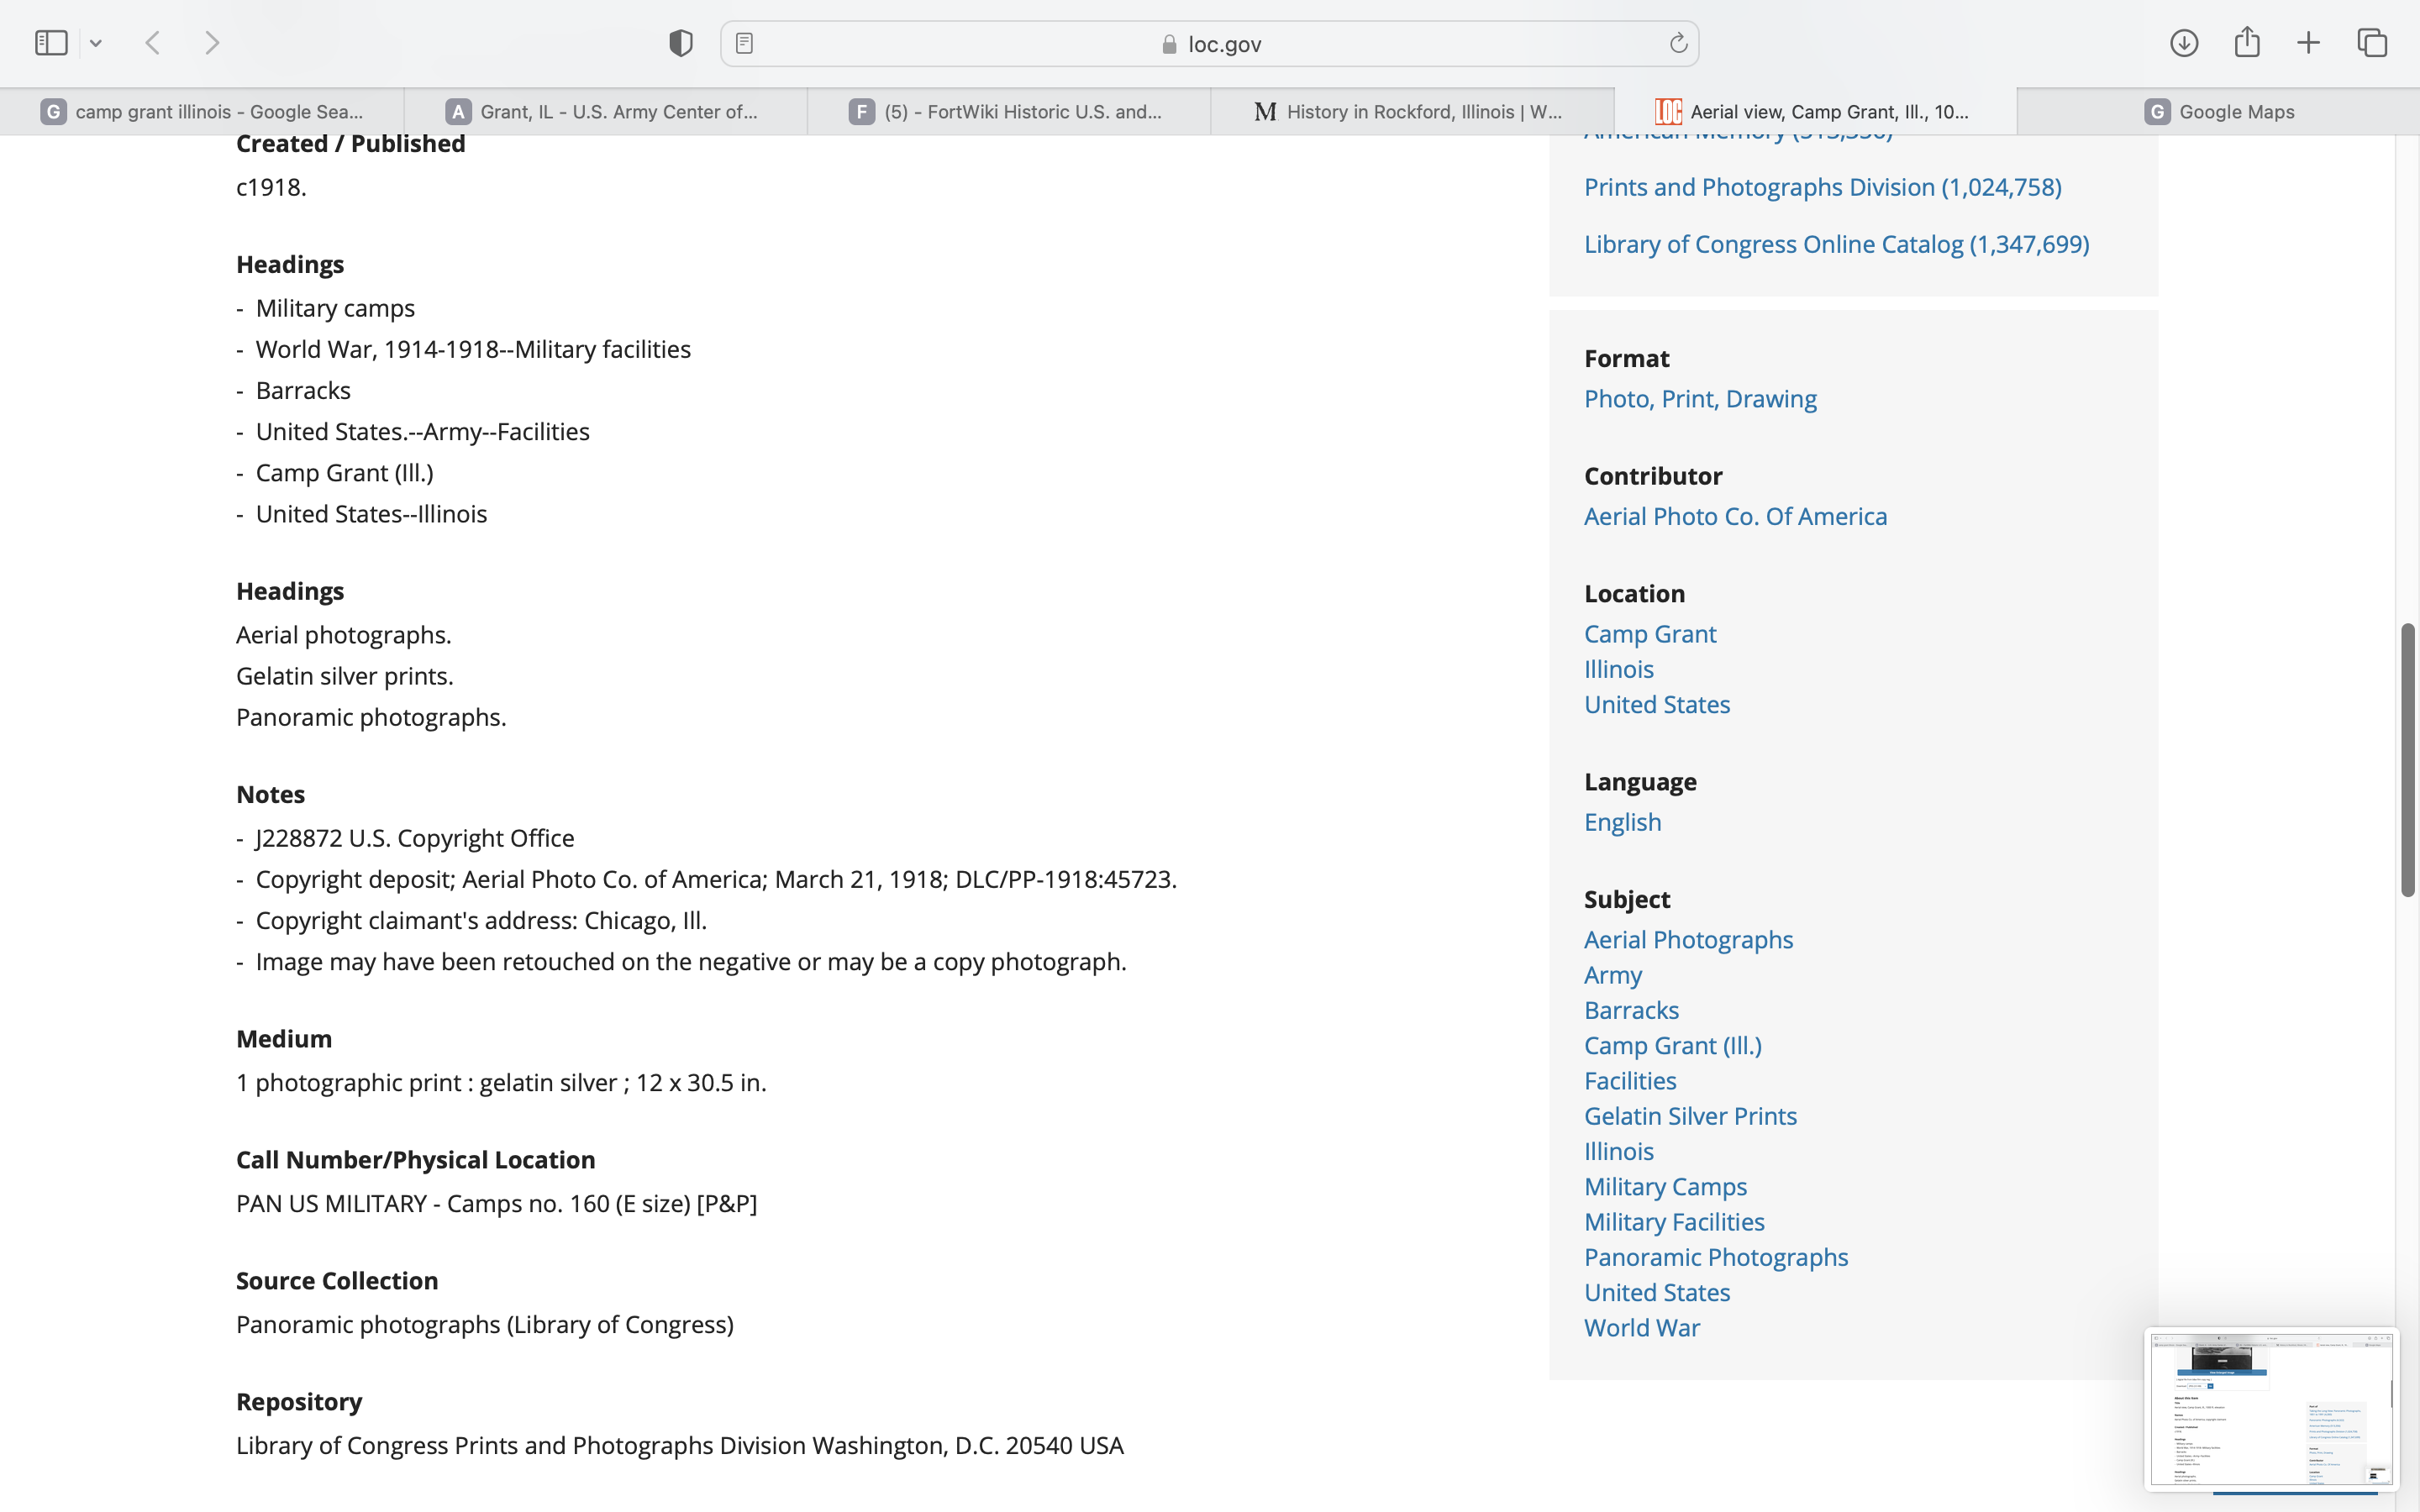Open the Google Maps tab
2420x1512 pixels.
tap(2218, 112)
